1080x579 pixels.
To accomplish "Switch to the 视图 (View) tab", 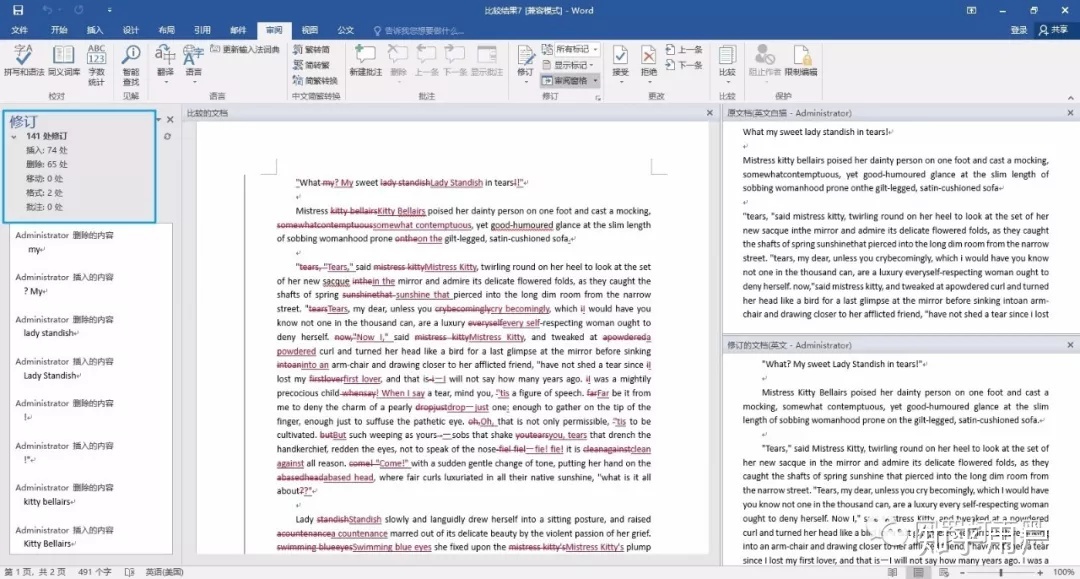I will (x=310, y=30).
